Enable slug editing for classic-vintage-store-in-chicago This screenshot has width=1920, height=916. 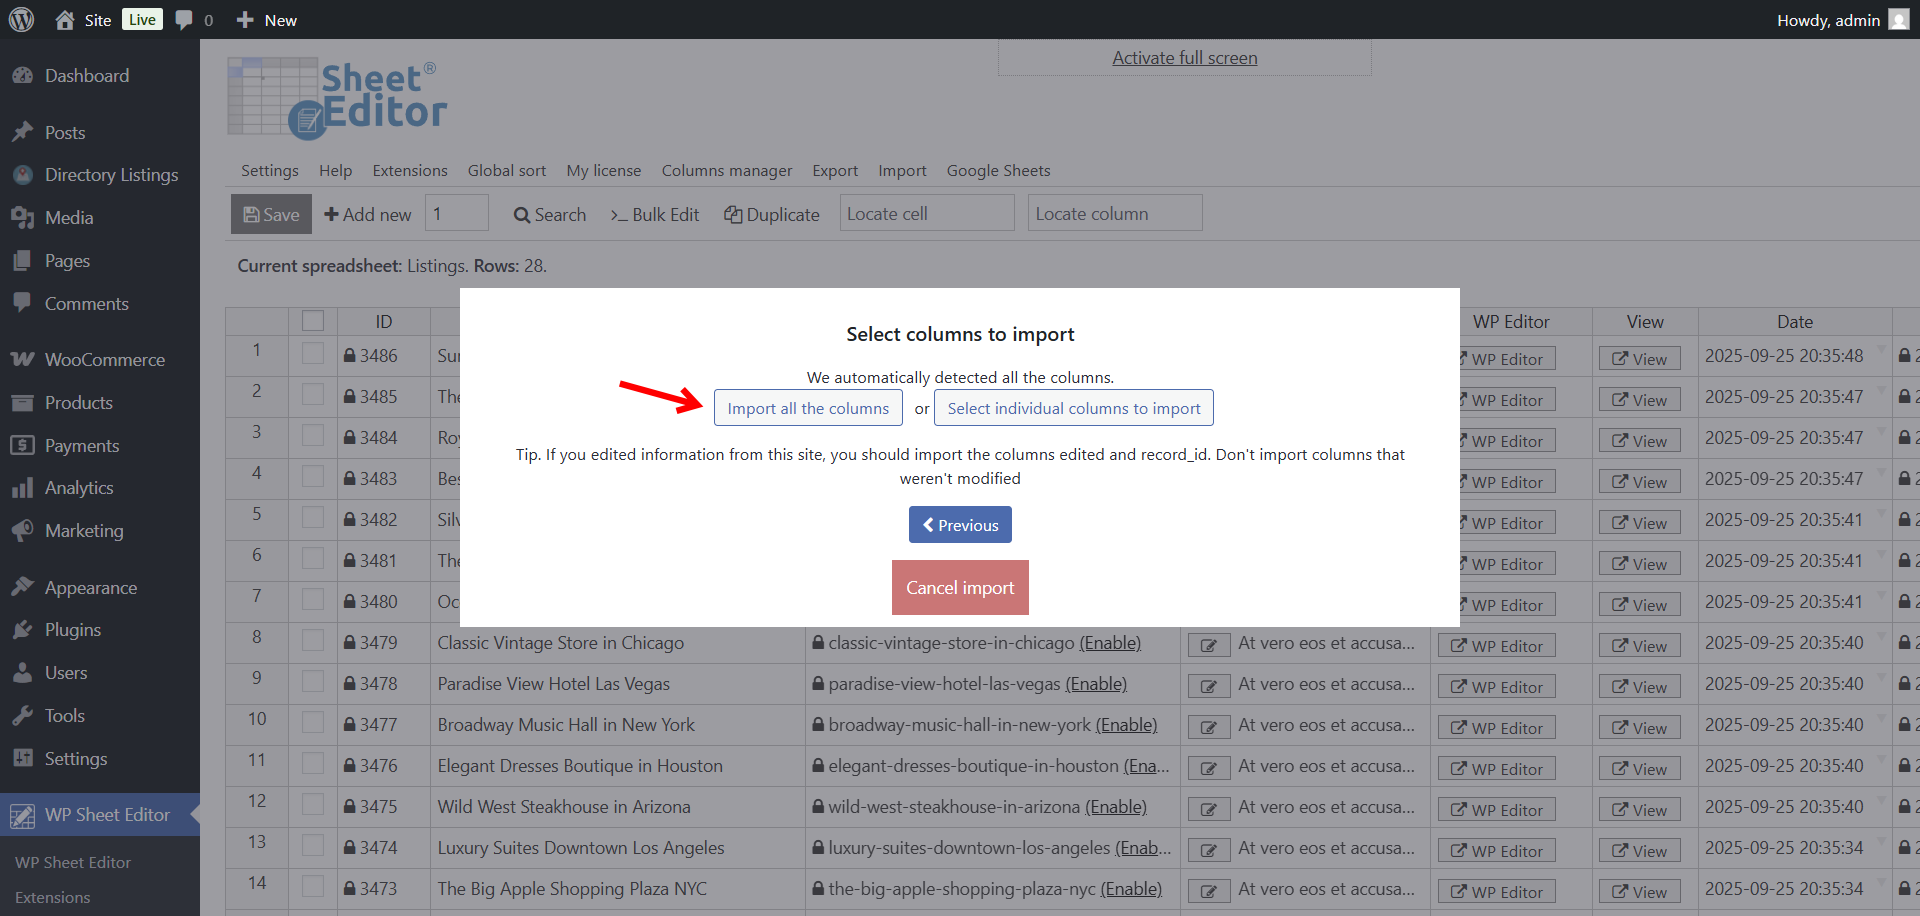click(x=1110, y=643)
